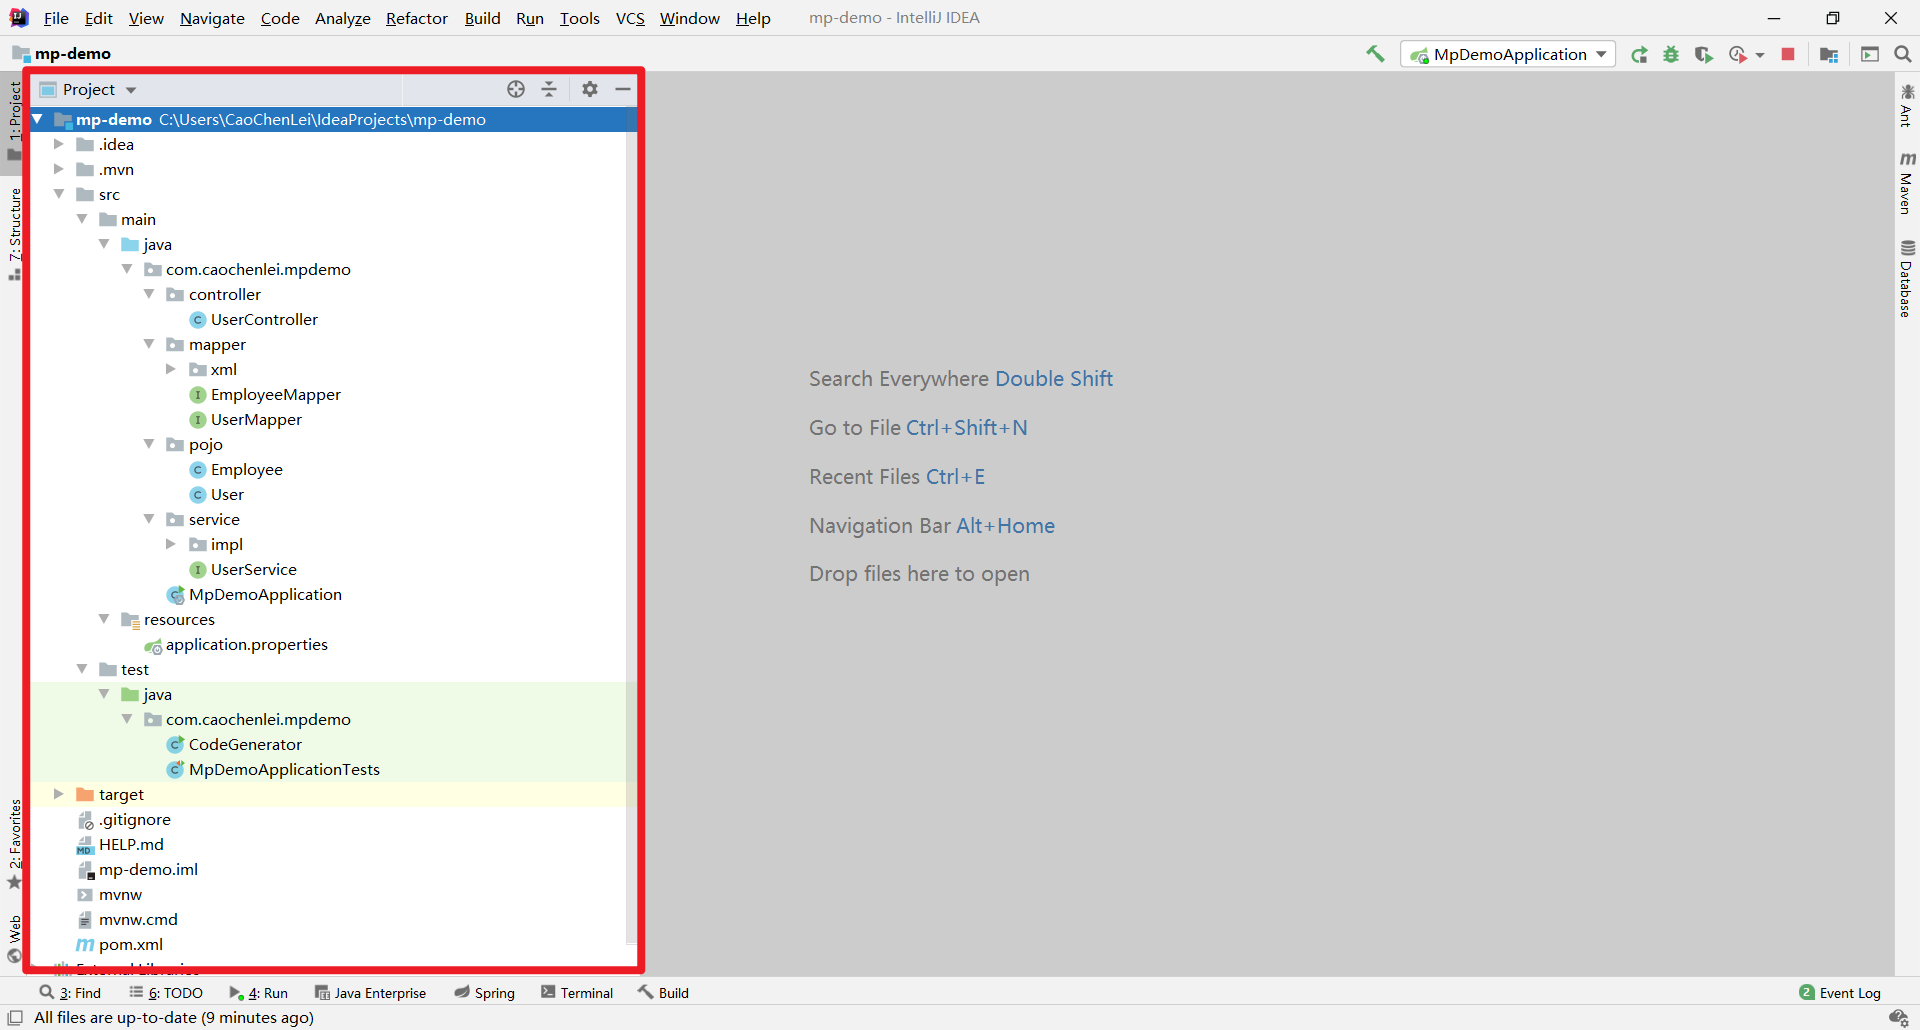Open the Database tool window

[x=1907, y=279]
